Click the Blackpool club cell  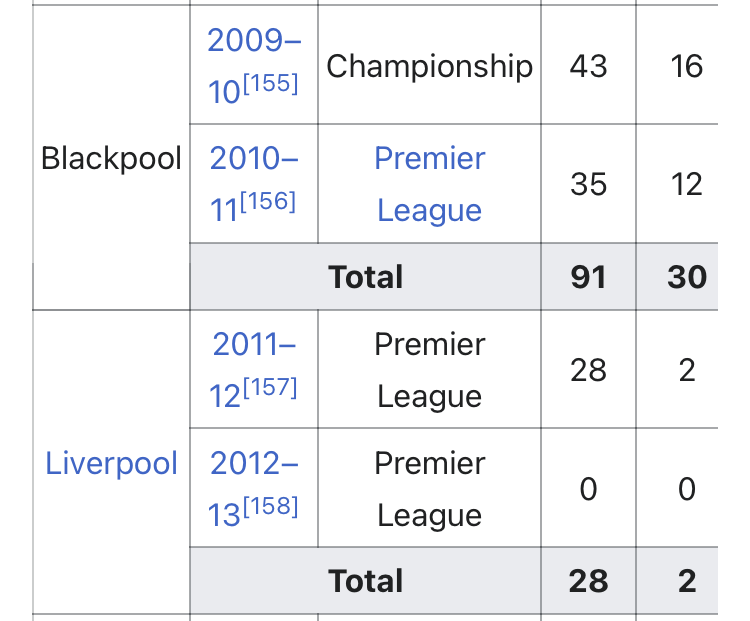[111, 158]
